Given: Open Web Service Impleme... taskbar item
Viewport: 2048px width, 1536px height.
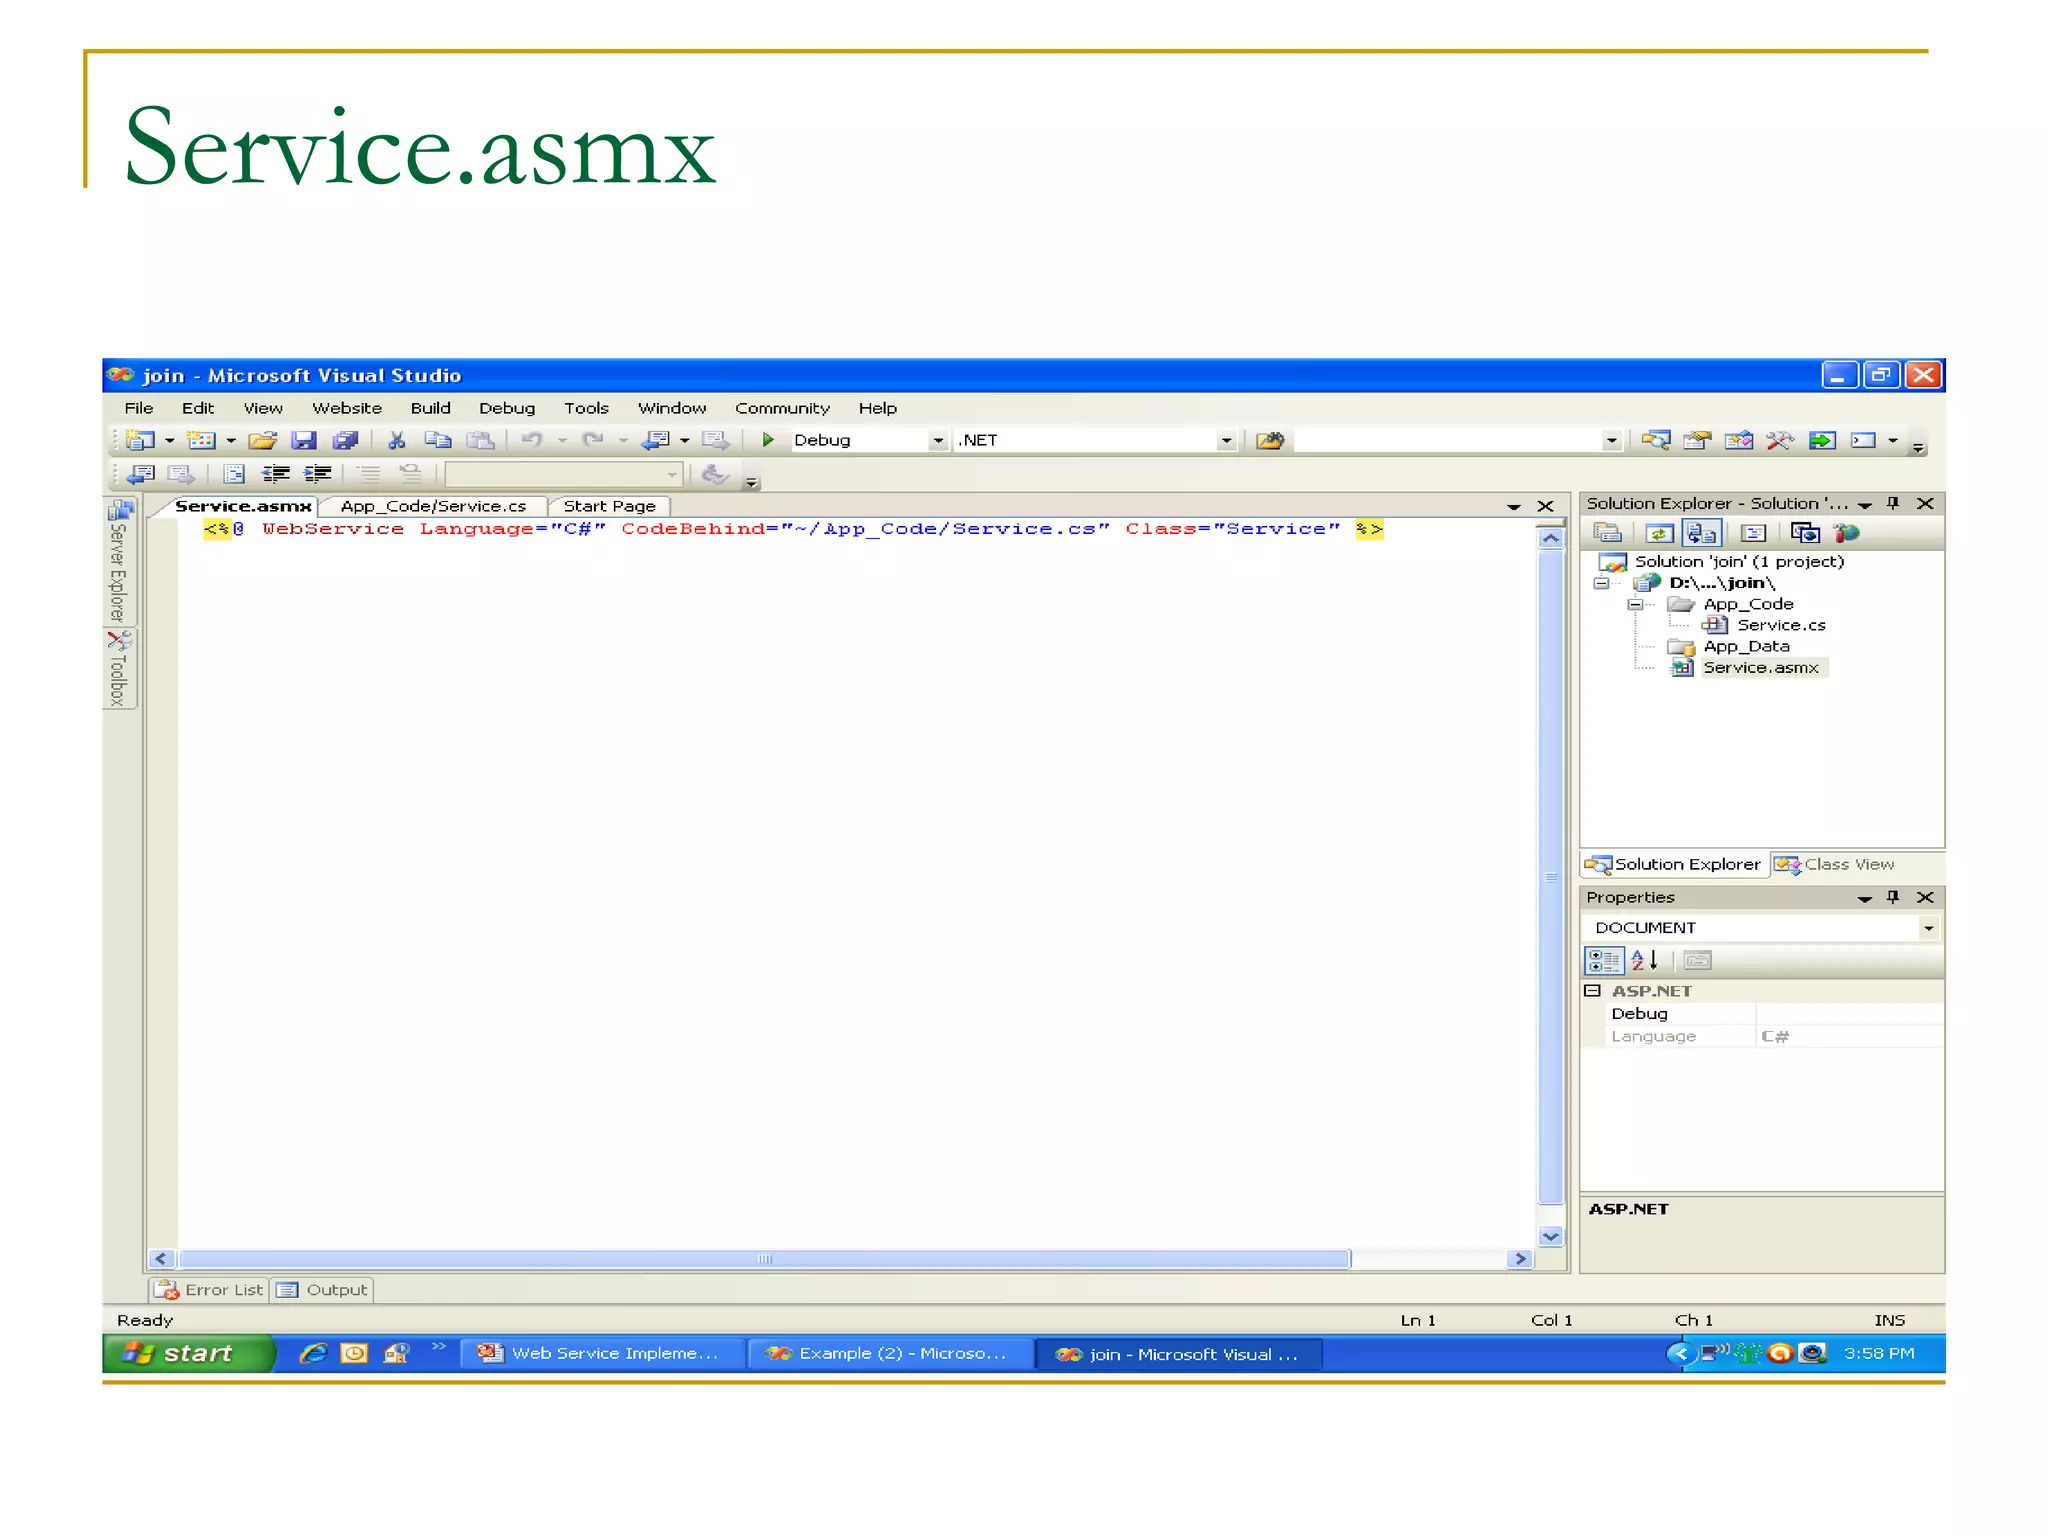Looking at the screenshot, I should pyautogui.click(x=602, y=1354).
